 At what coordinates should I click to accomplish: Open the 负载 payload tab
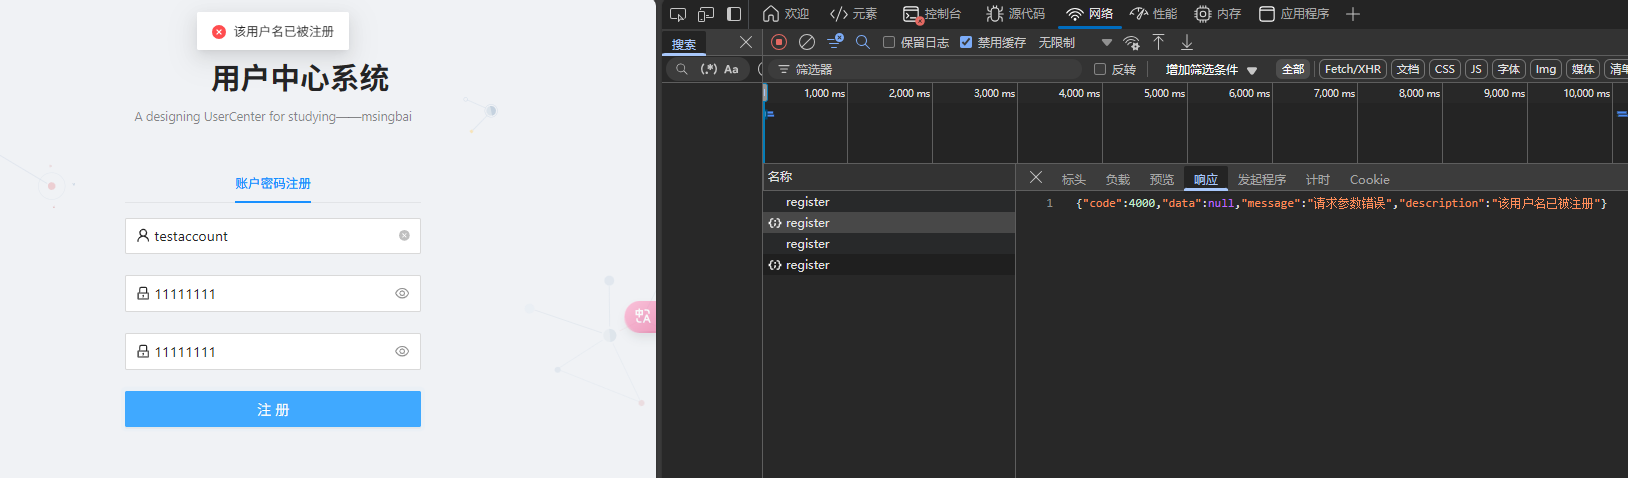coord(1118,180)
